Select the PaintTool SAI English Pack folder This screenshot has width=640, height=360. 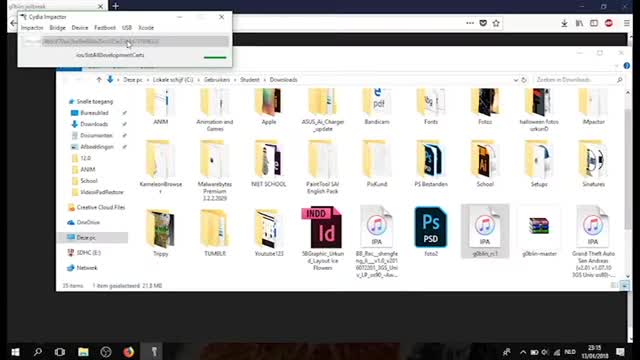[323, 167]
